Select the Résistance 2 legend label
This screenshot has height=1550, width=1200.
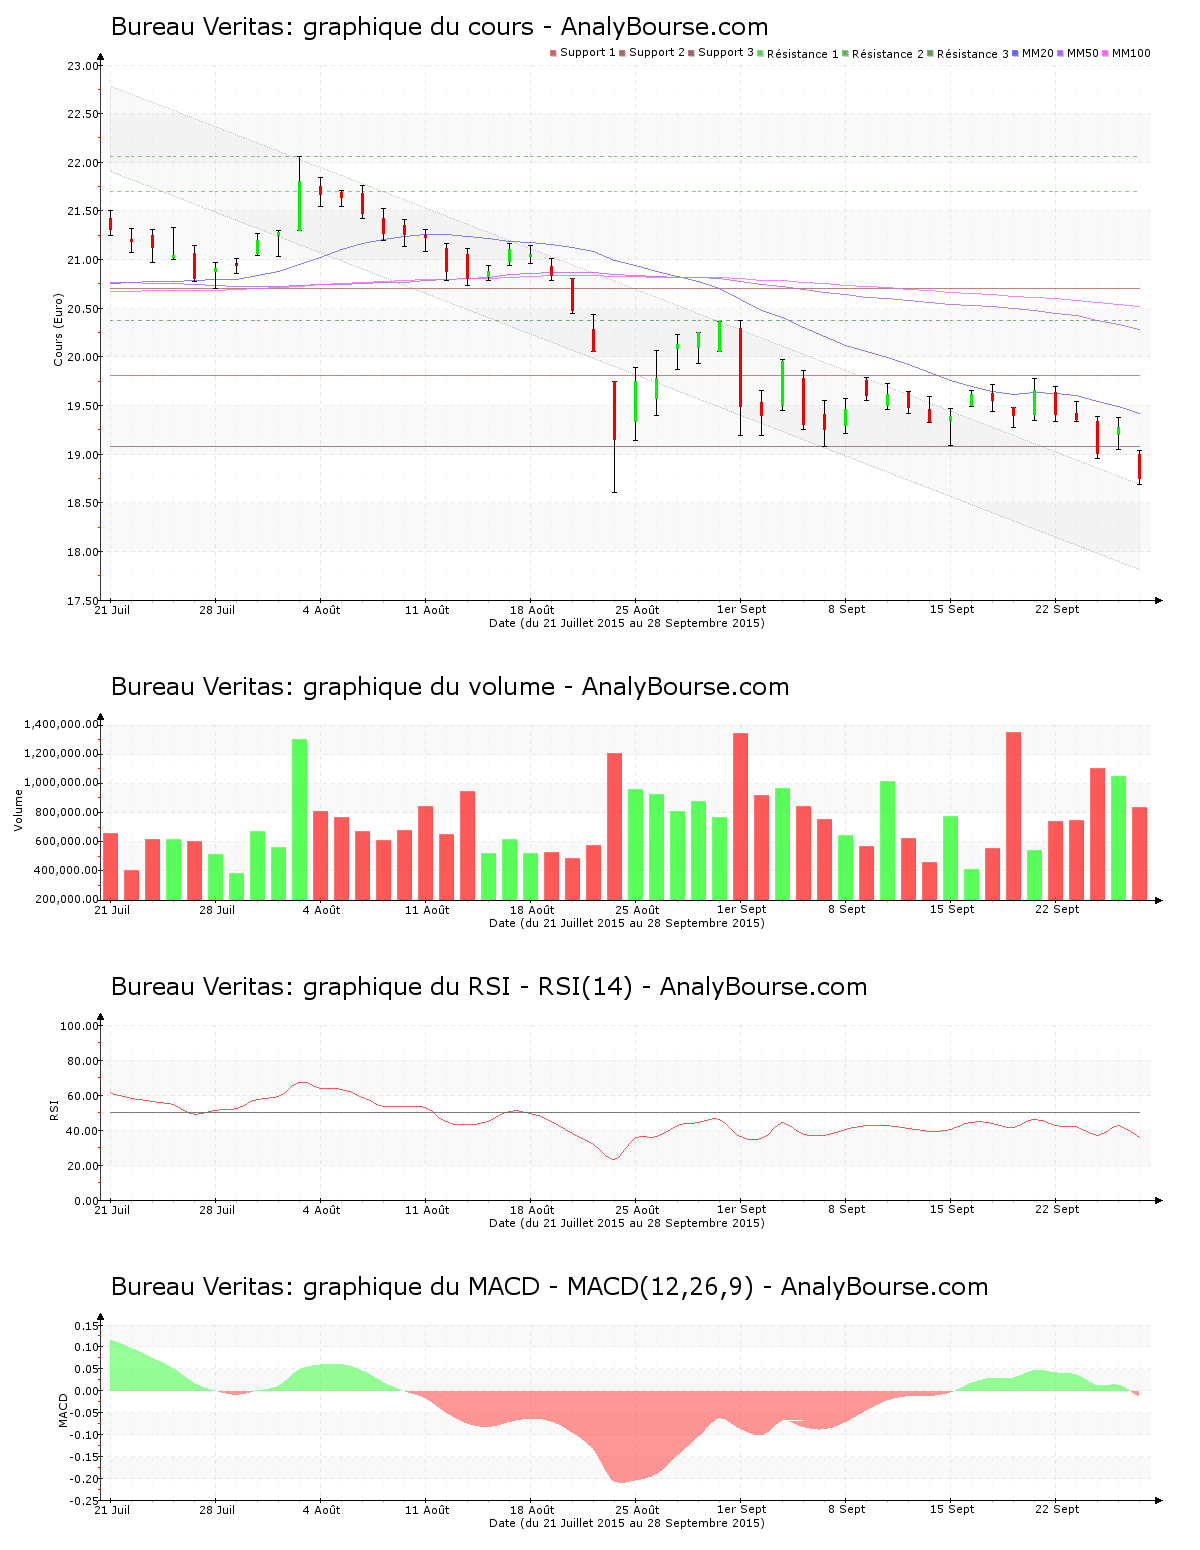point(888,54)
